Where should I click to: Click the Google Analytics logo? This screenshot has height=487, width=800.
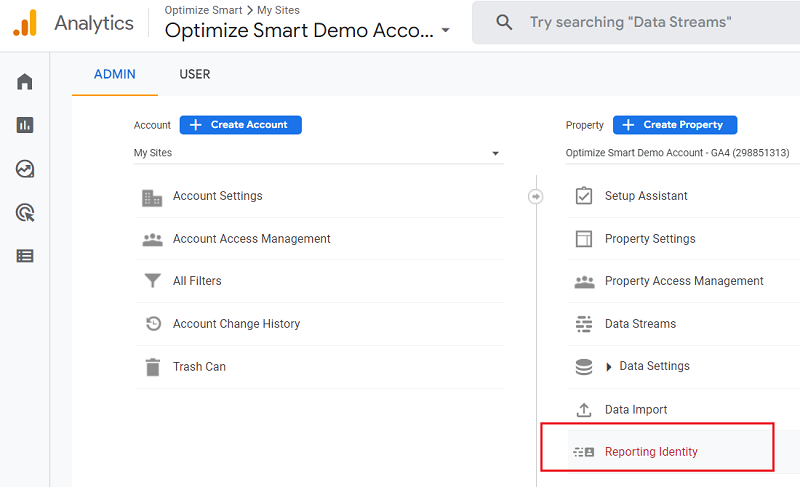click(x=25, y=23)
